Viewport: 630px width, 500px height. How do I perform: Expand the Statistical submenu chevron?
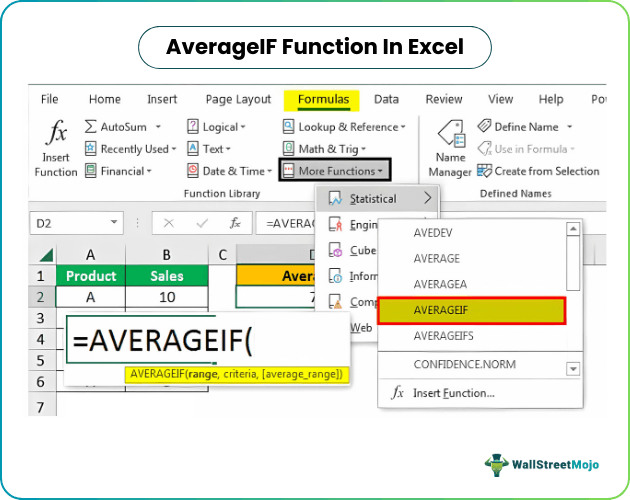pos(428,198)
